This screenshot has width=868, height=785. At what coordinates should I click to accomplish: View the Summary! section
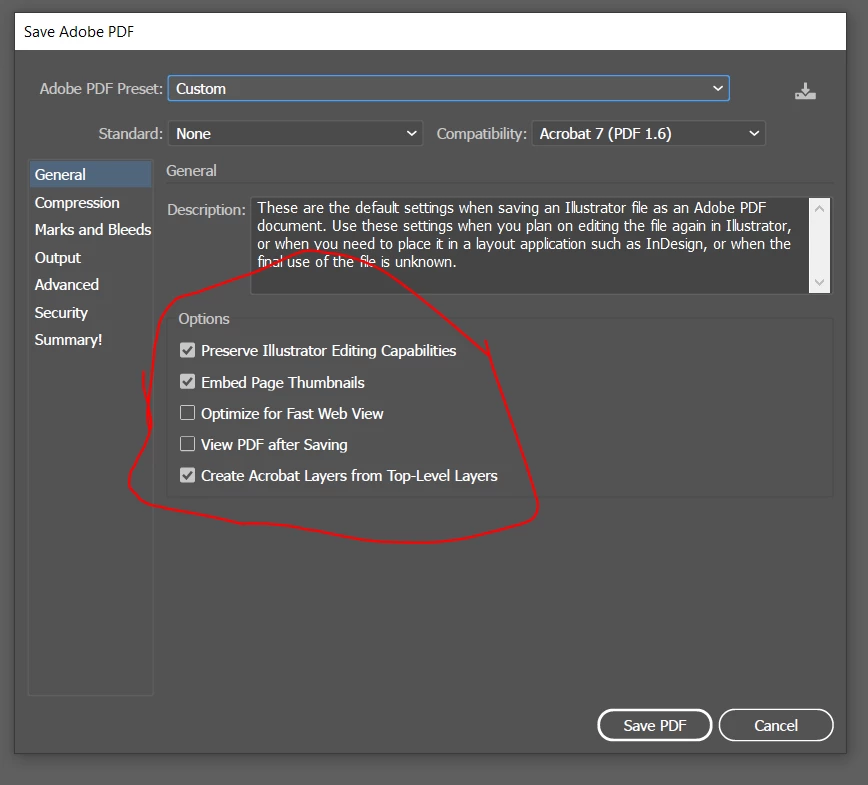[x=68, y=339]
